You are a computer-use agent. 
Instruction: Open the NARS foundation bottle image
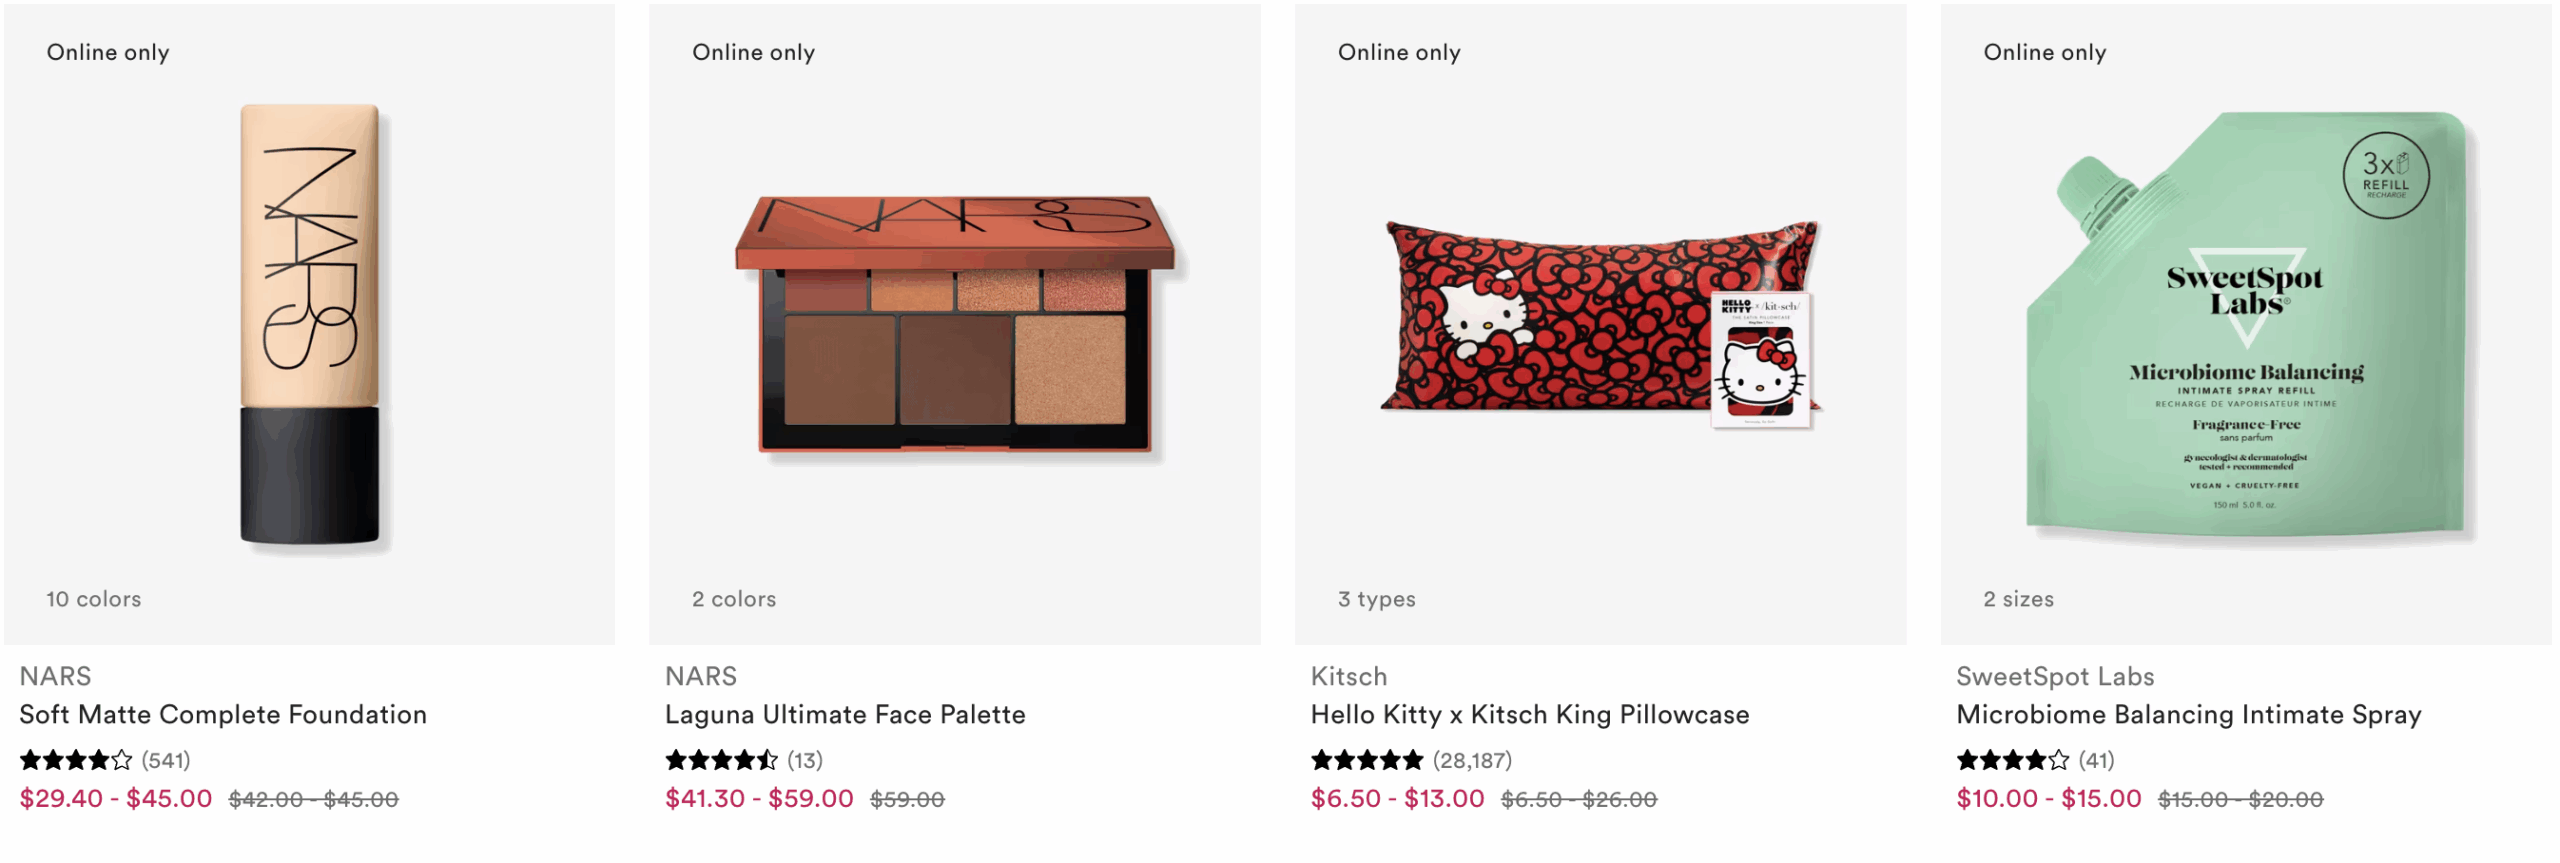309,325
